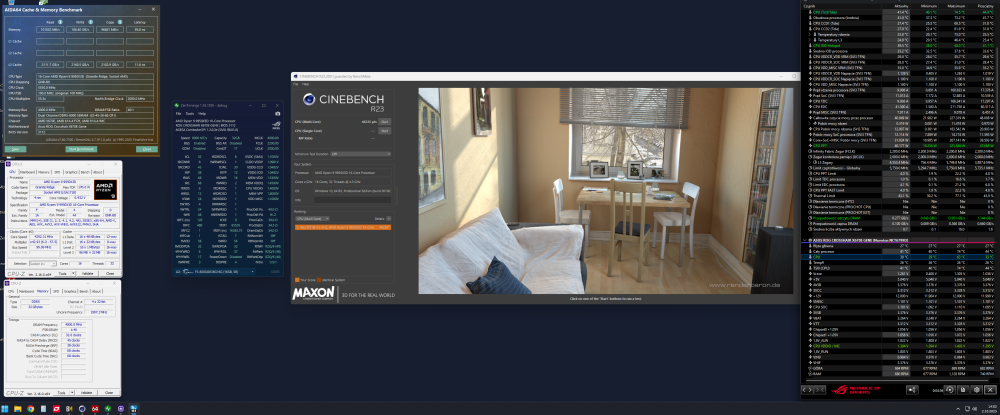Click HWiNFO save log icon
1000x415 pixels.
click(963, 390)
